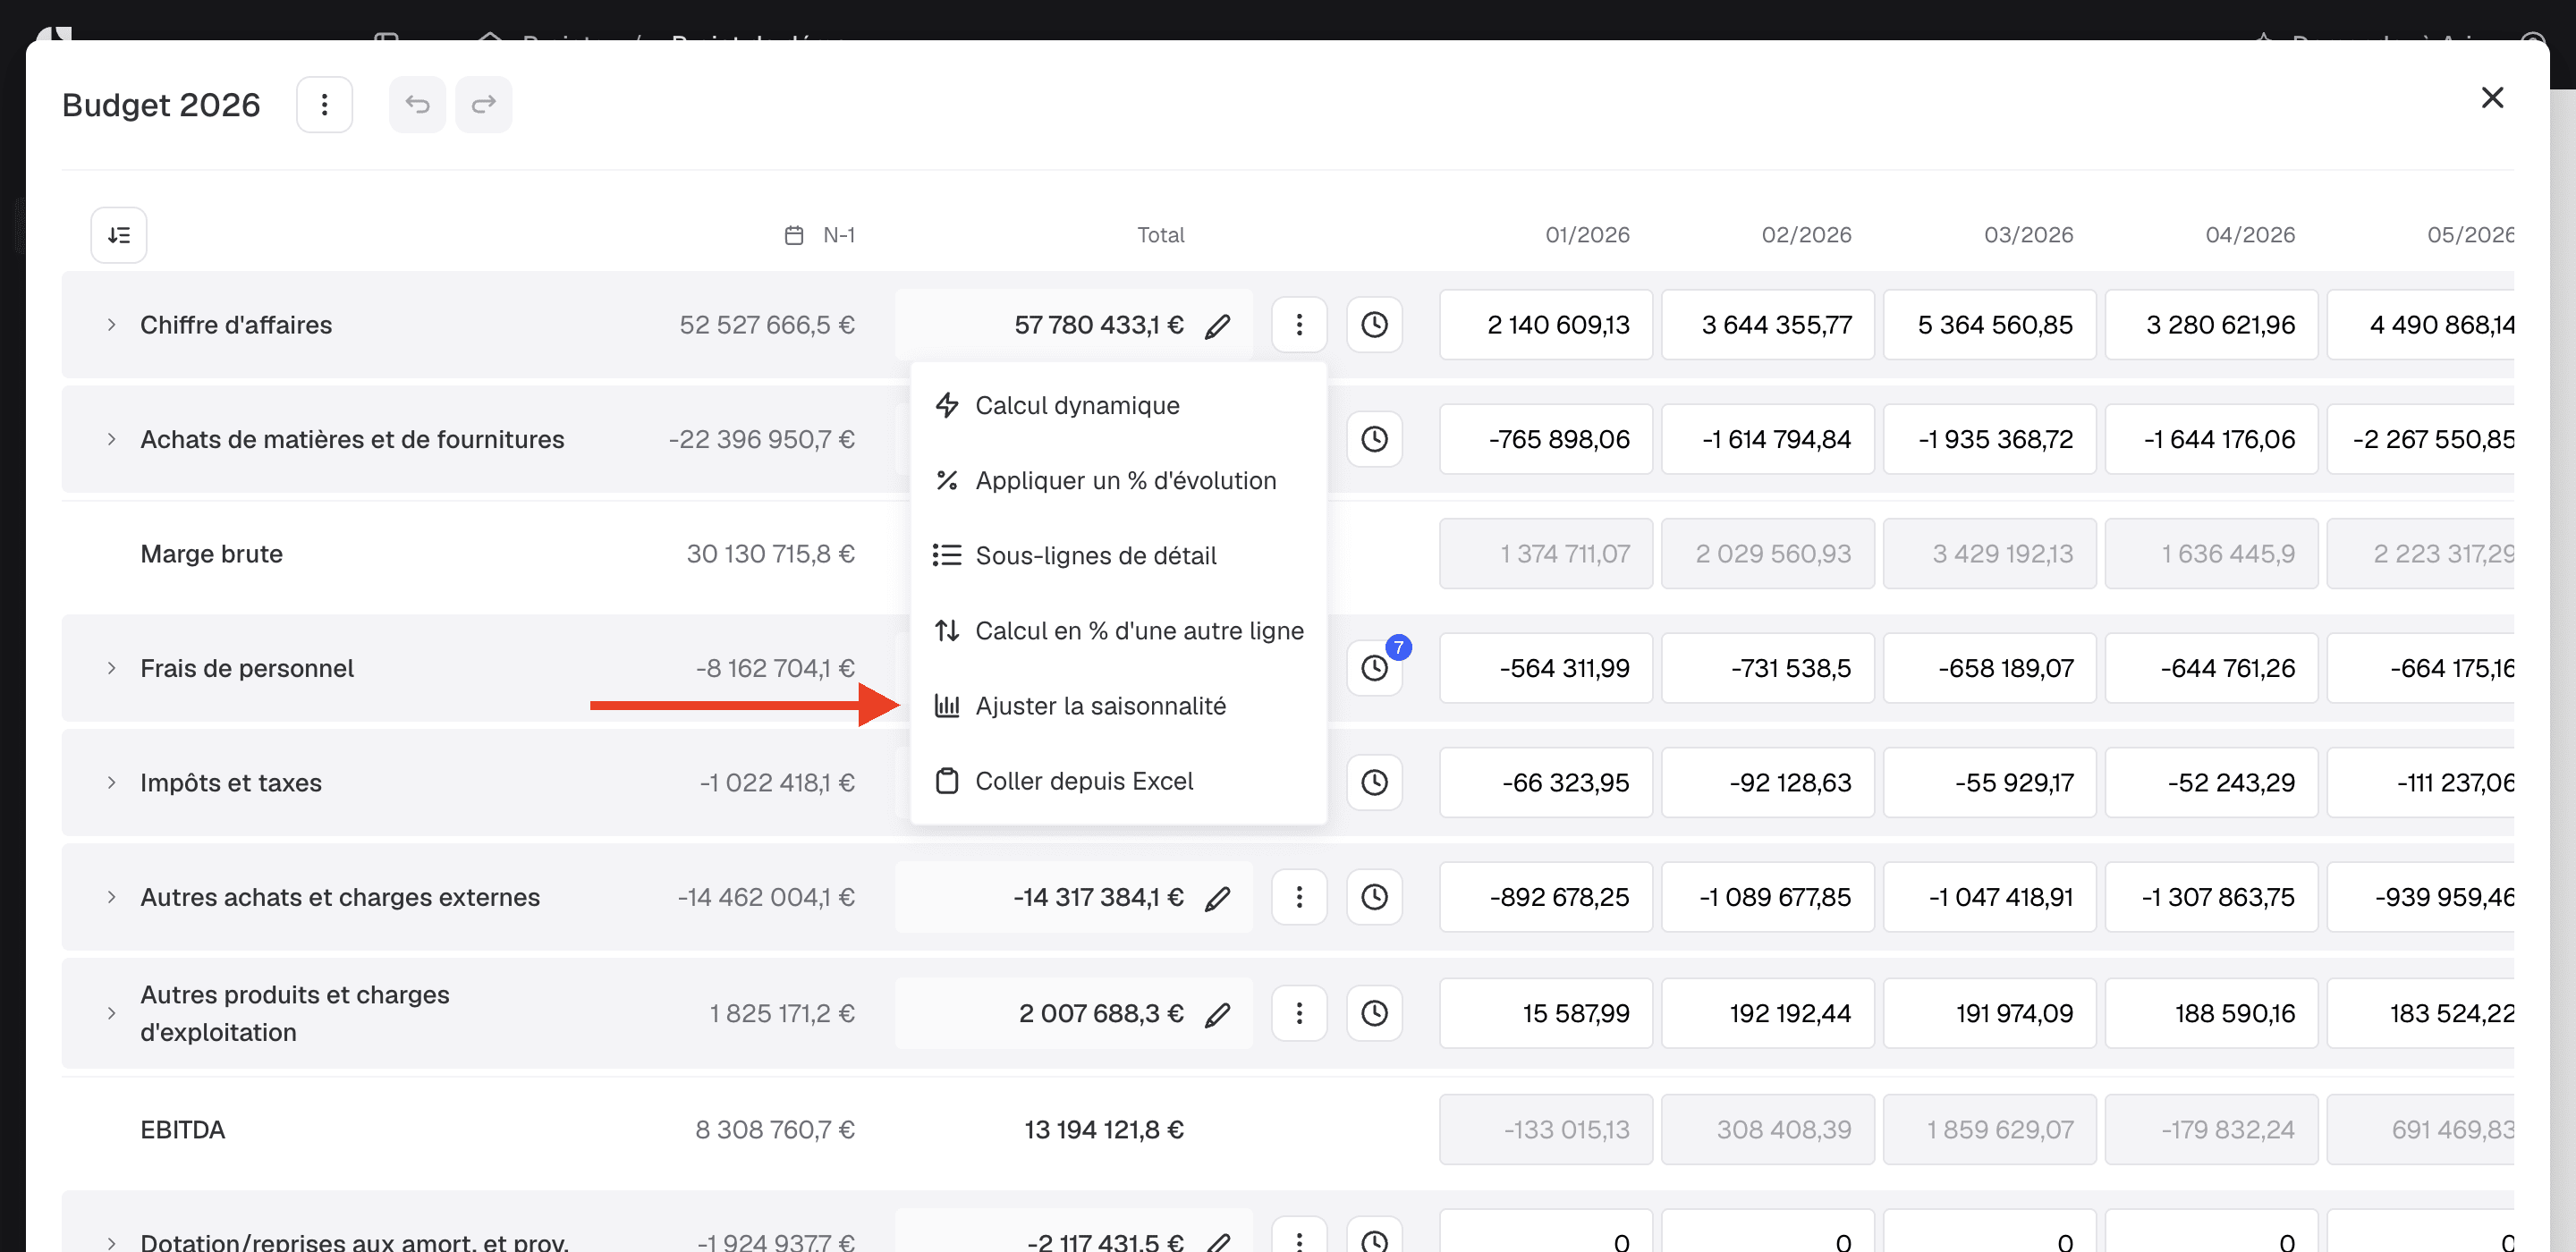Screen dimensions: 2576x1252
Task: Close the Budget 2026 dialog
Action: pyautogui.click(x=2492, y=97)
